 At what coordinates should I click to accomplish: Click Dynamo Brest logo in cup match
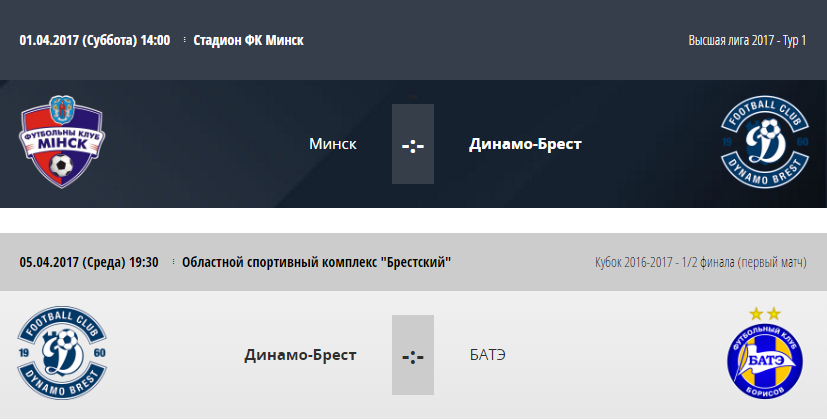[62, 353]
